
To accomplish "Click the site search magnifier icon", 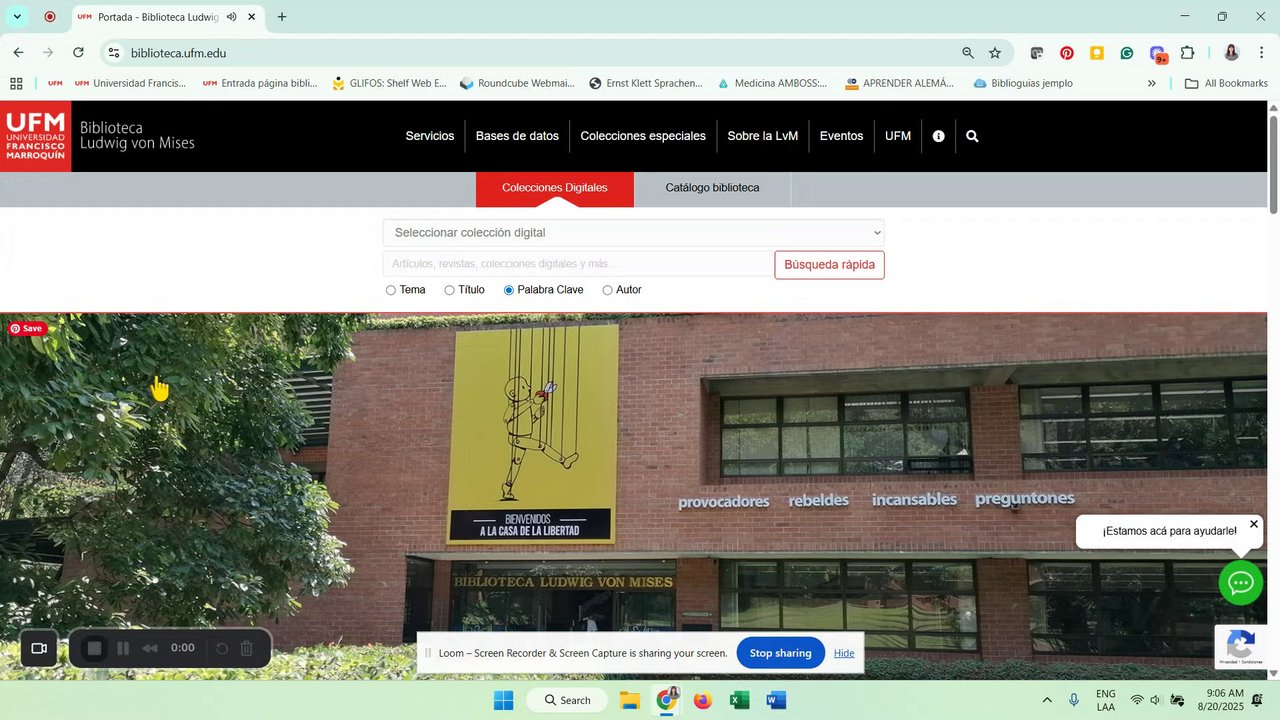I will pyautogui.click(x=972, y=136).
